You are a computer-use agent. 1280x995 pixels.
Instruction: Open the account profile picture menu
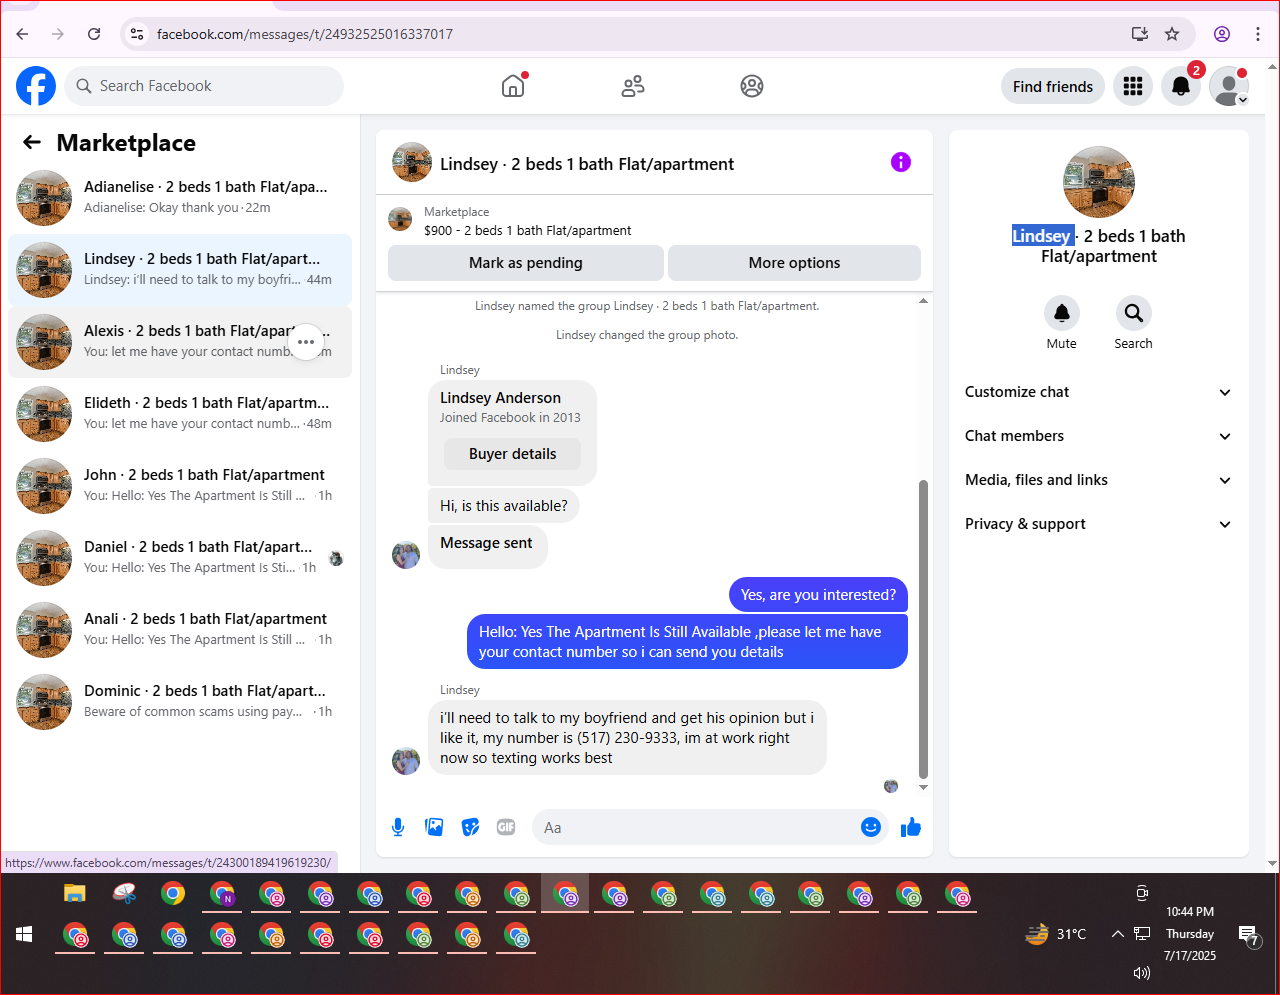point(1229,87)
